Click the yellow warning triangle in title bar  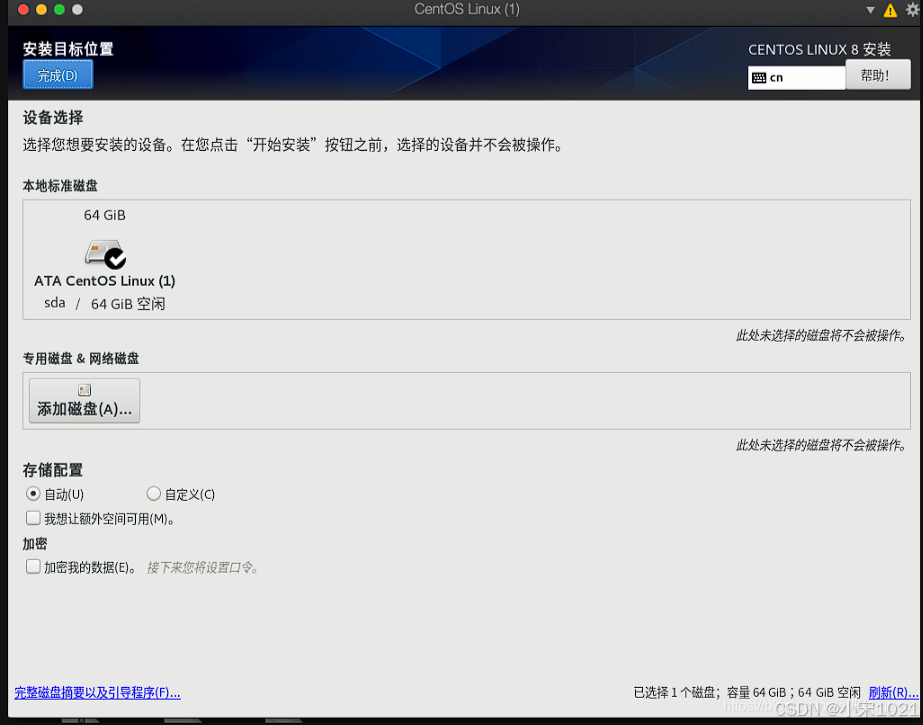coord(890,10)
